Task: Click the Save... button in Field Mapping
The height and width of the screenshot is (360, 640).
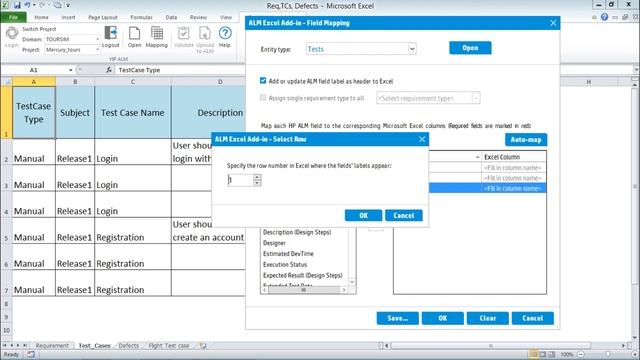Action: [x=398, y=318]
